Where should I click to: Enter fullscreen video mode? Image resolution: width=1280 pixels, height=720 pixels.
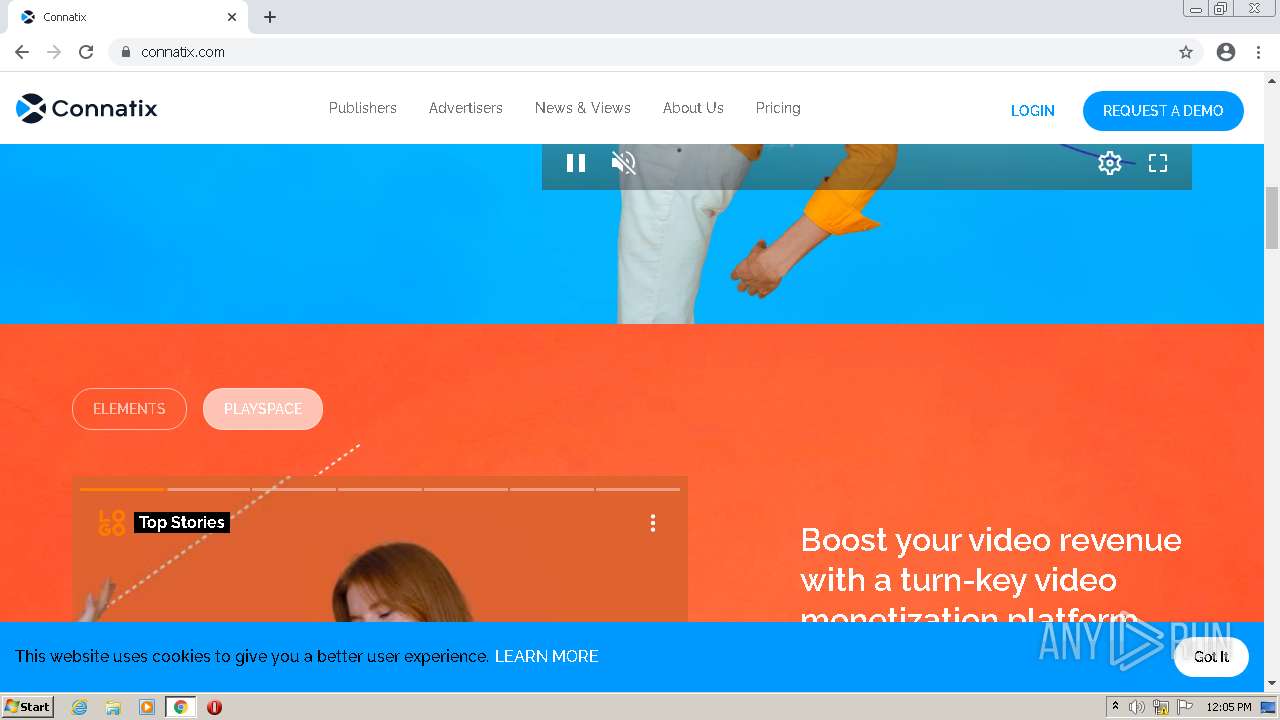[x=1158, y=163]
